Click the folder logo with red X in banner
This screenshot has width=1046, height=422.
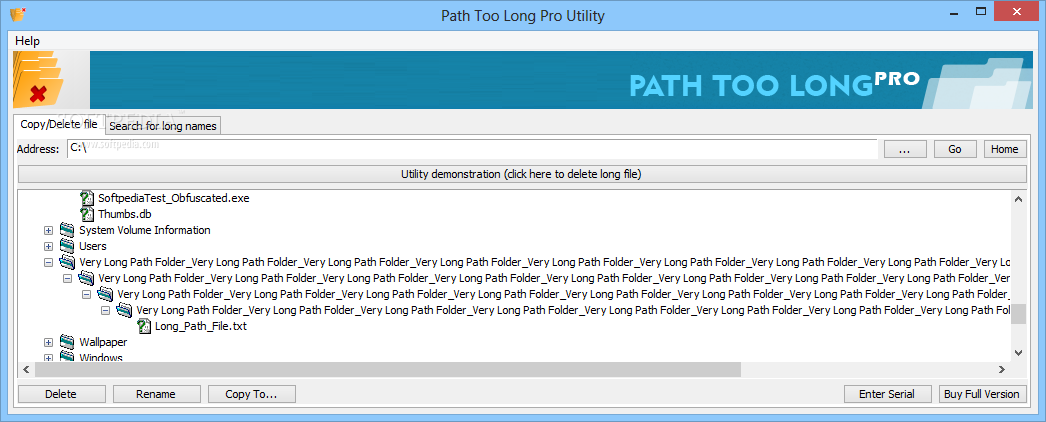click(x=37, y=81)
